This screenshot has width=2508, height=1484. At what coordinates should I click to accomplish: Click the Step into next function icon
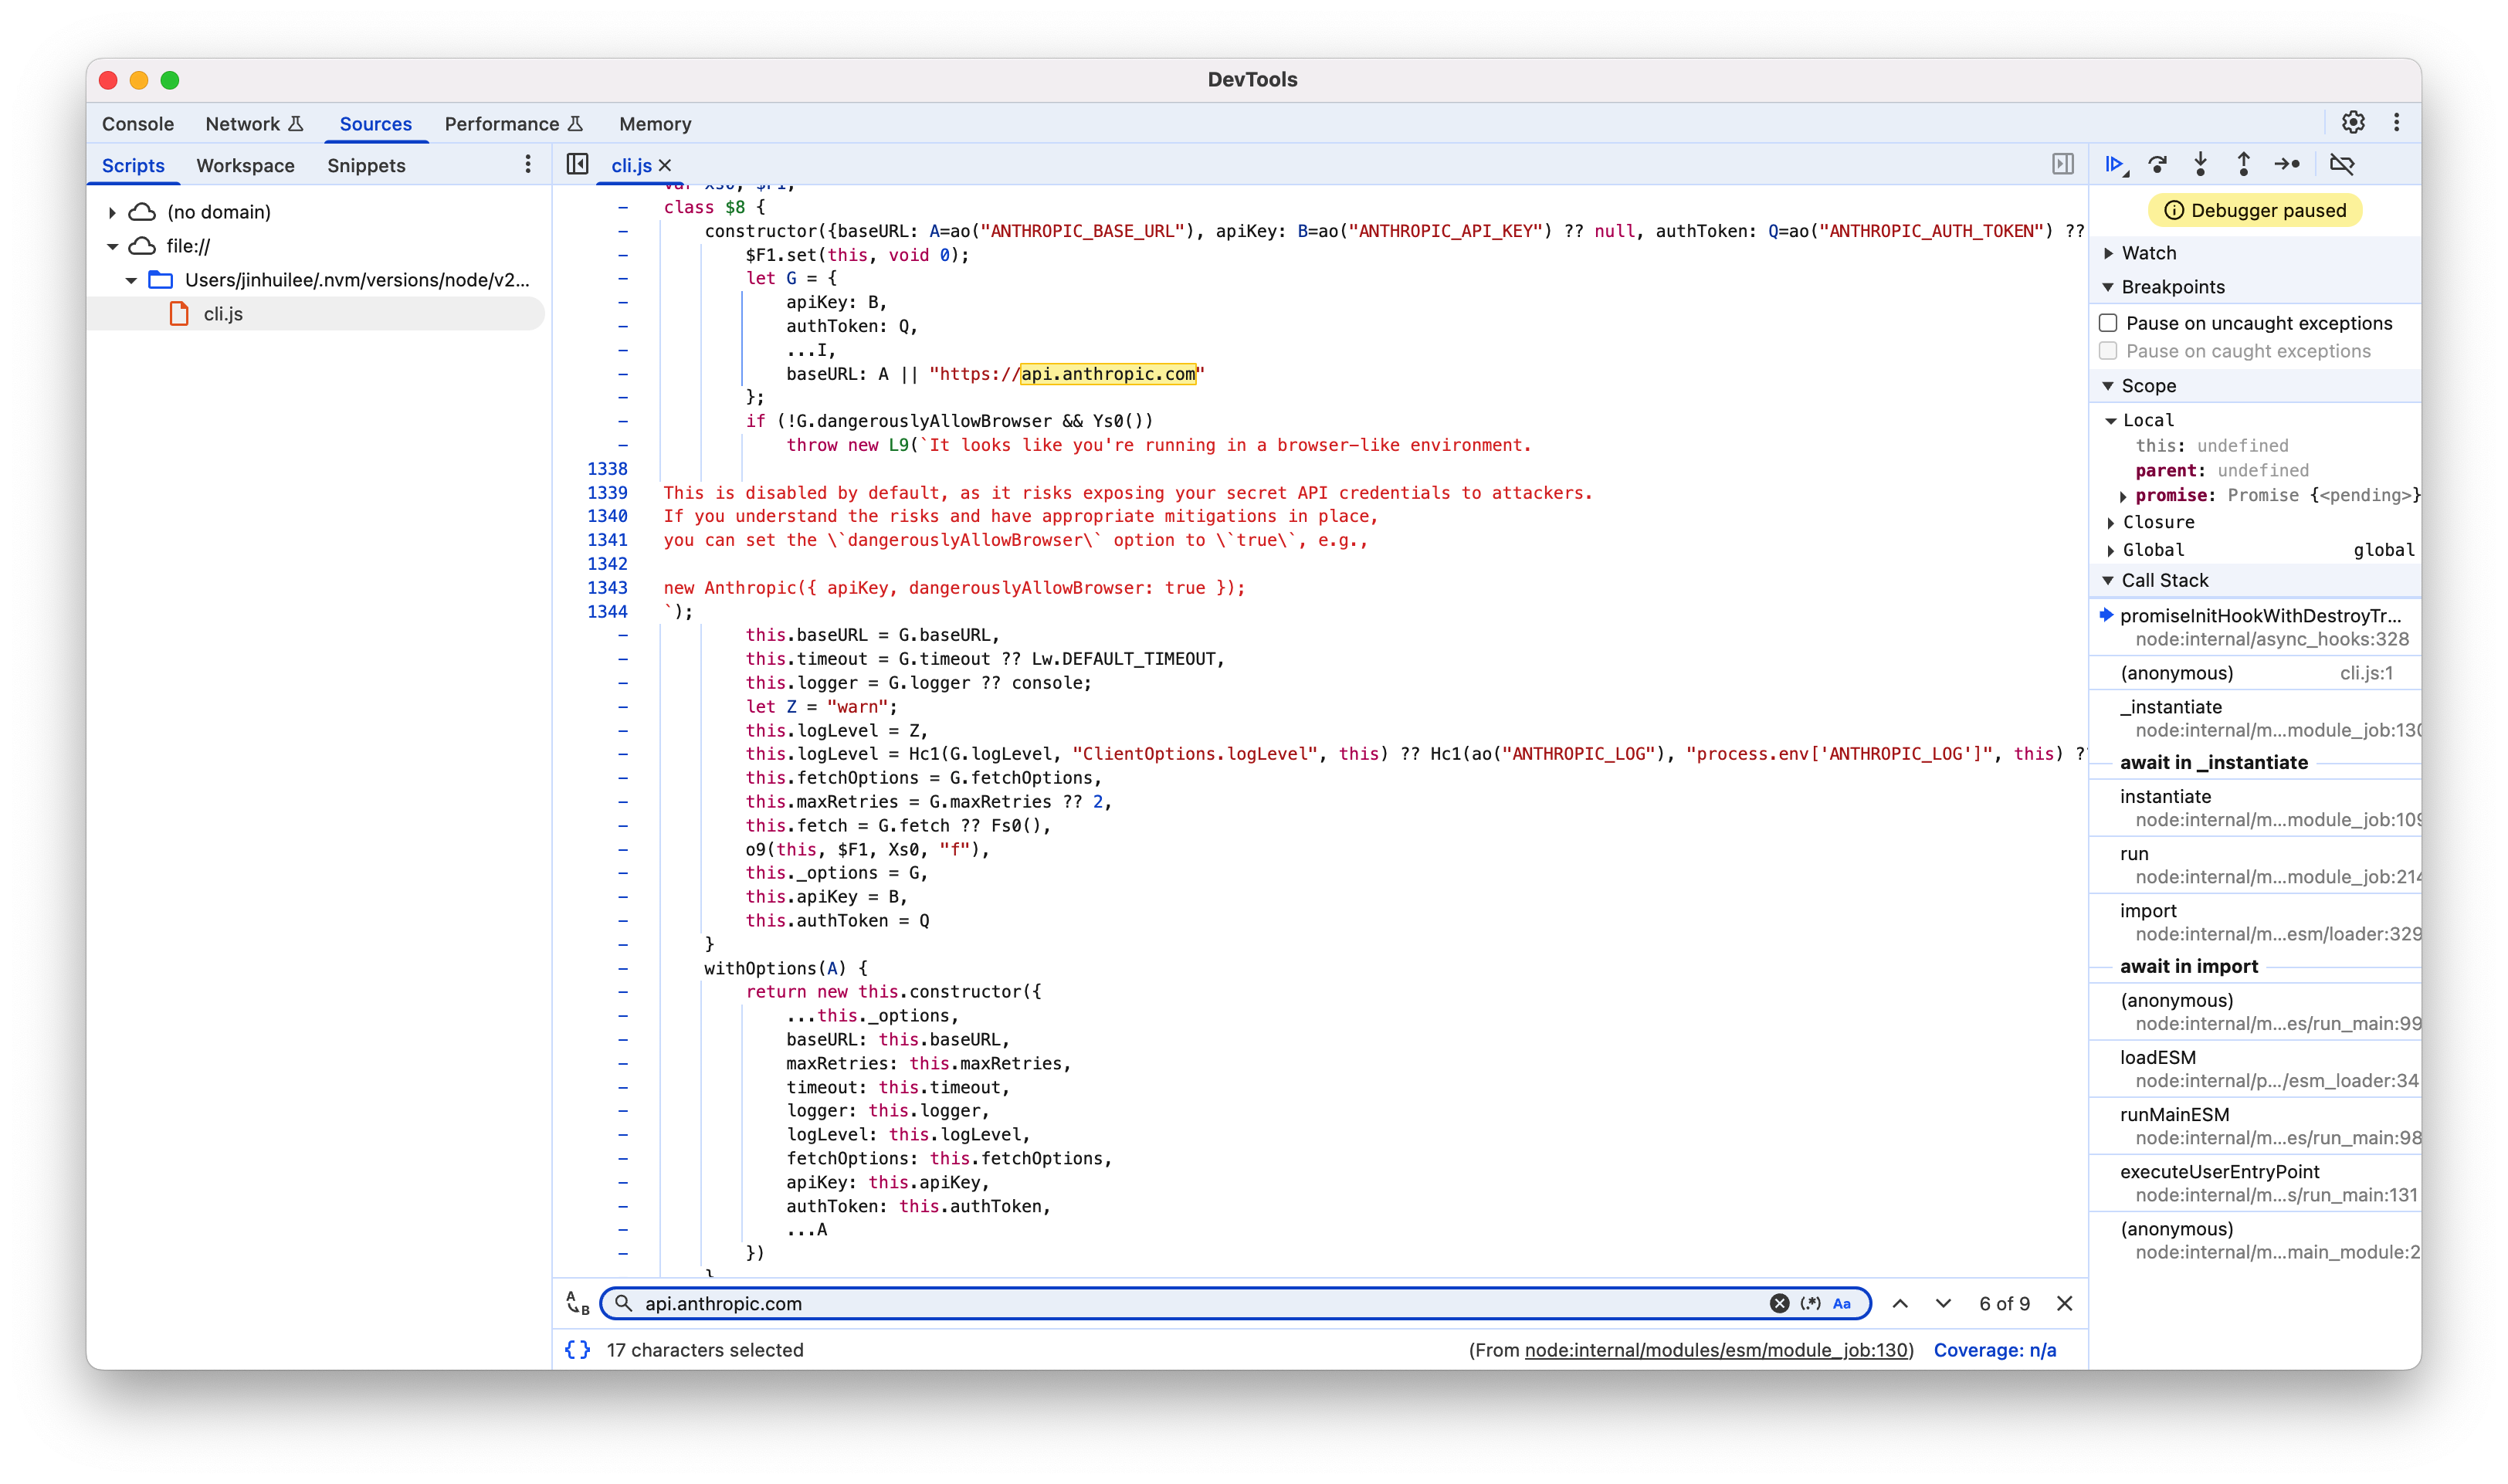click(2200, 164)
